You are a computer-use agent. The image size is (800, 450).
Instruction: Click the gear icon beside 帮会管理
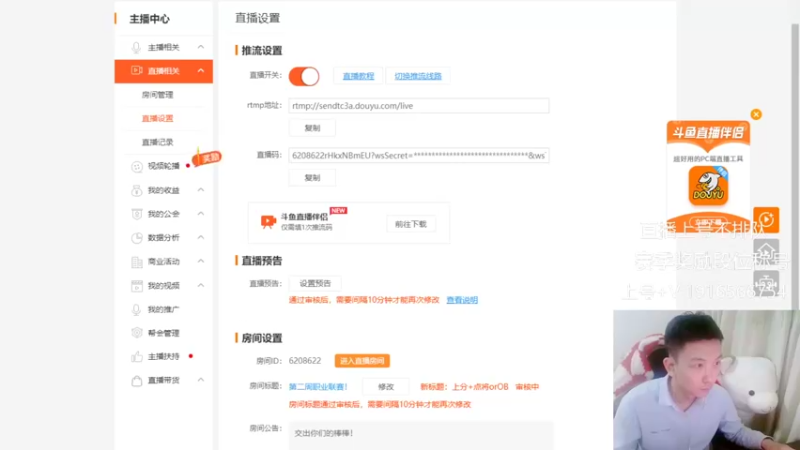(137, 333)
